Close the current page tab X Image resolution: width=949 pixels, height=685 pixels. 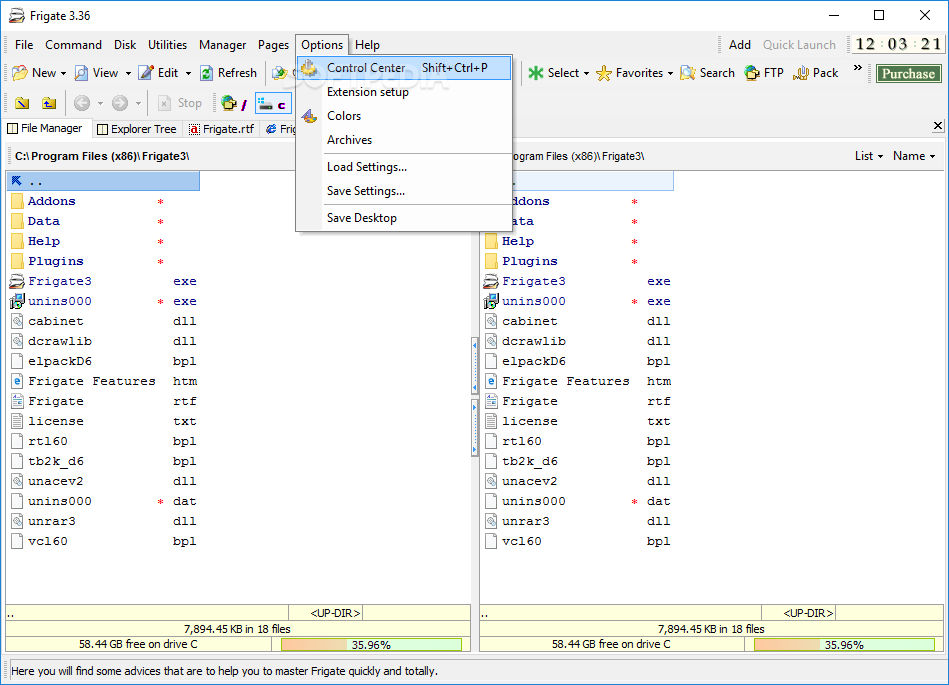tap(938, 126)
